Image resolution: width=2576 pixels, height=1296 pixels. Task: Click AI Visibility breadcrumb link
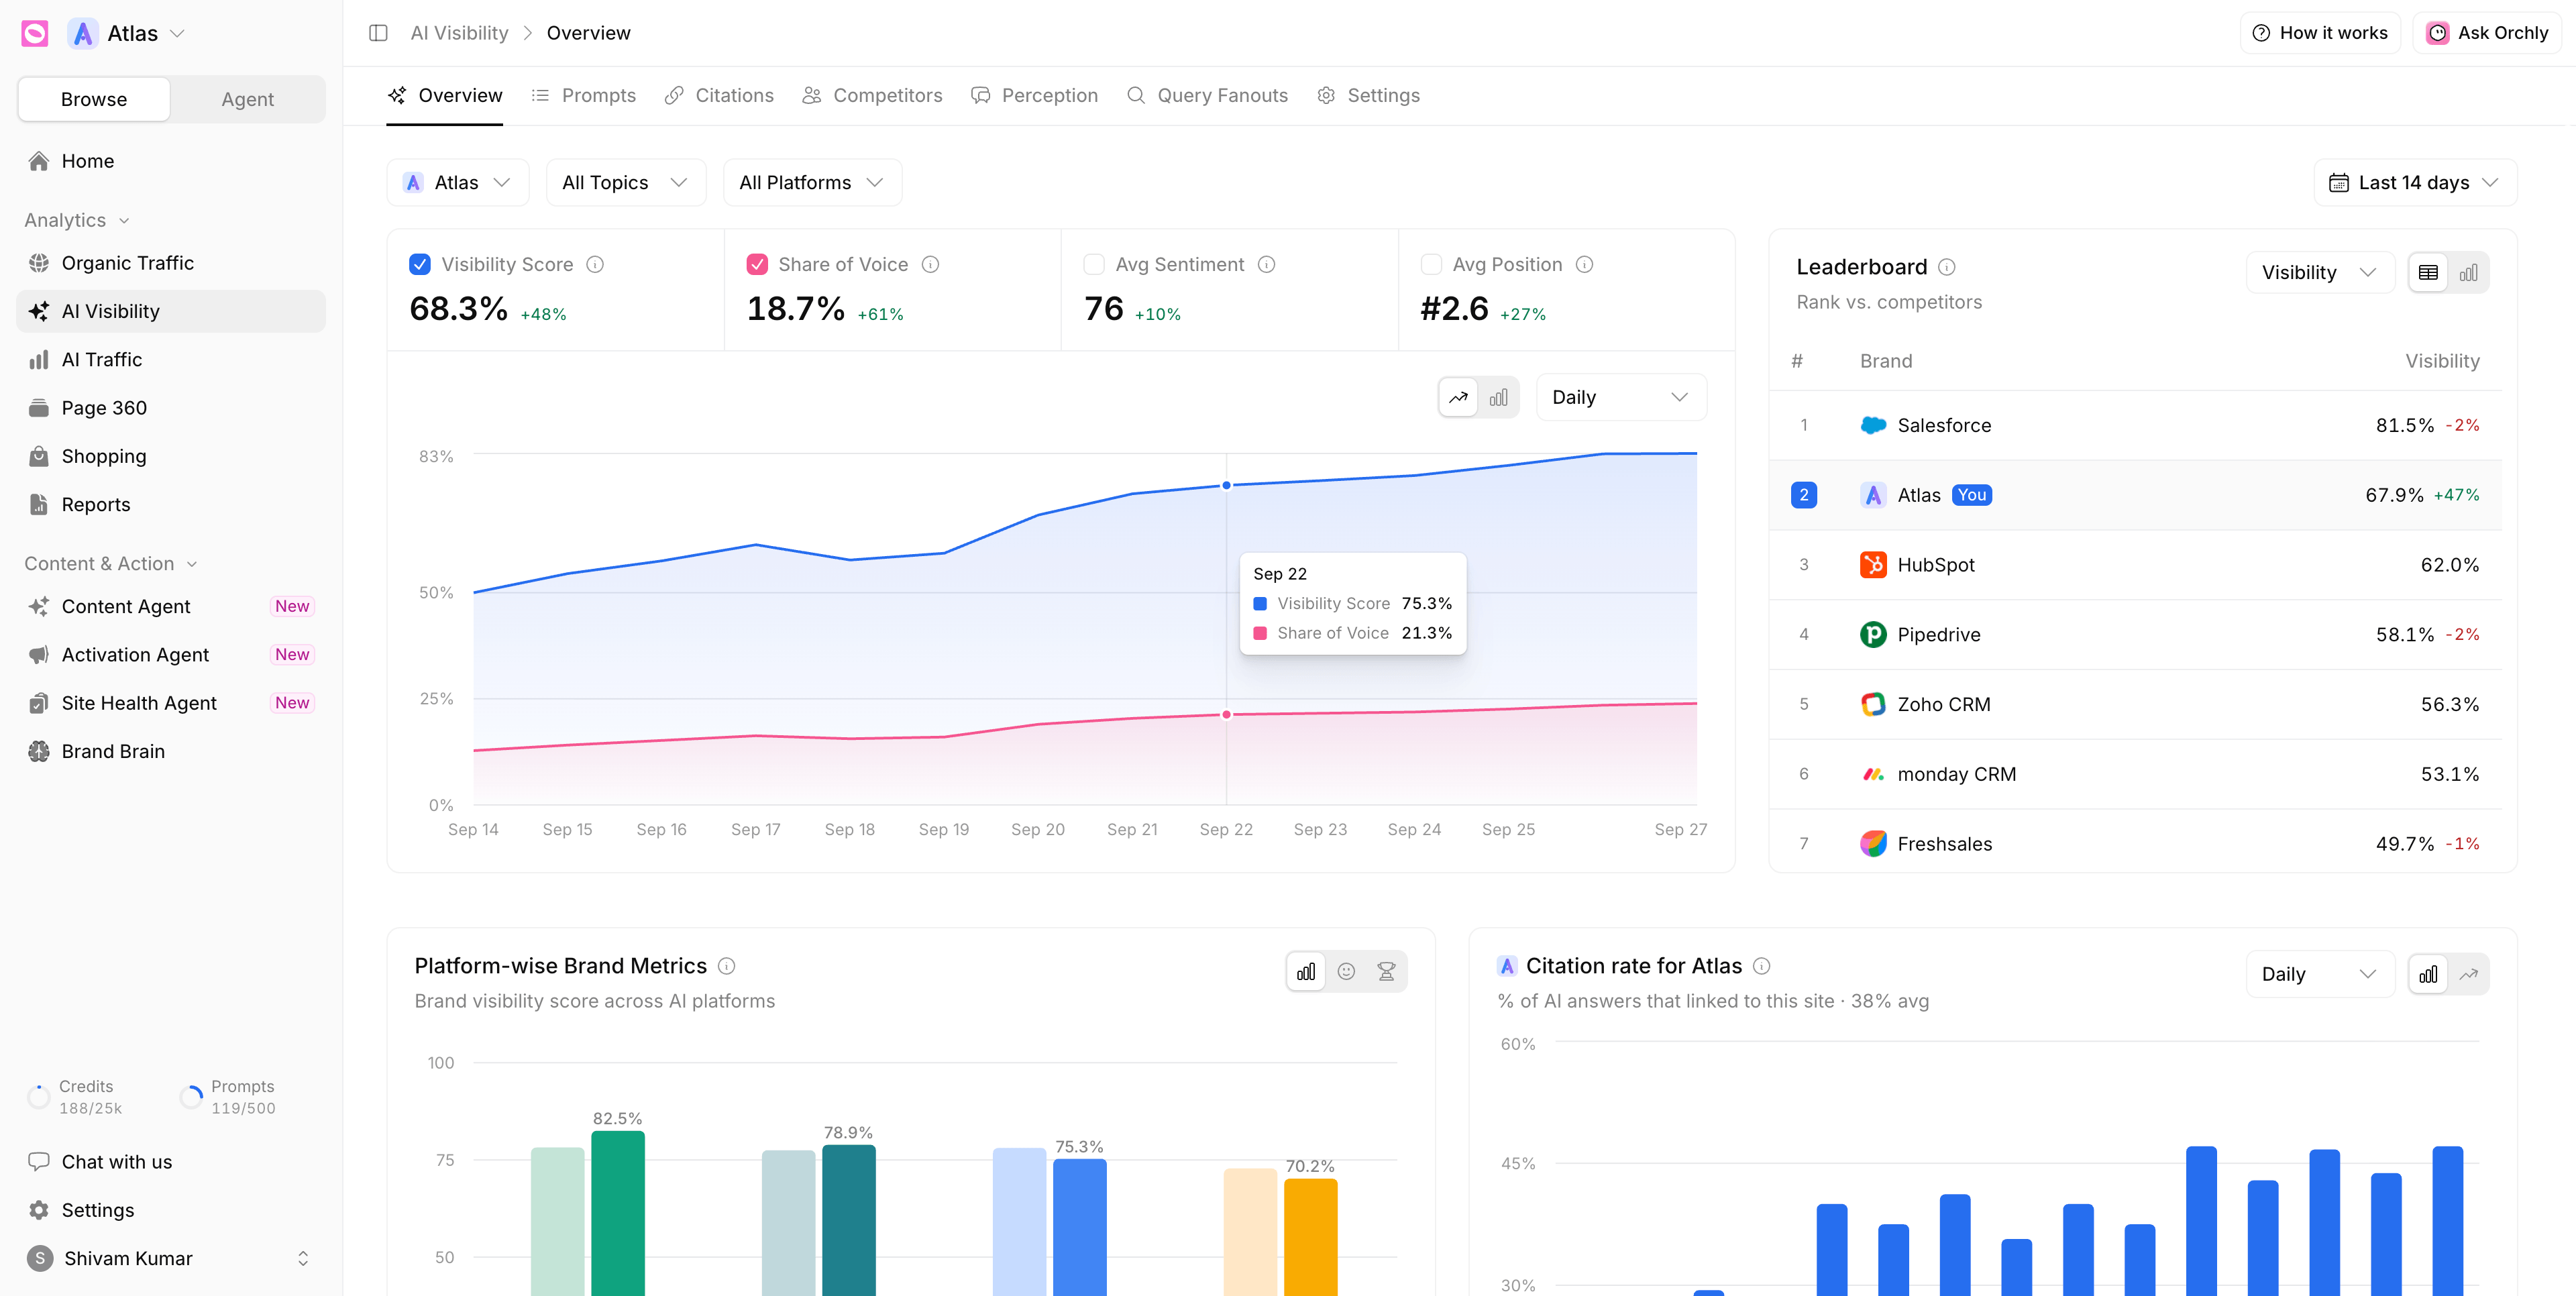459,33
